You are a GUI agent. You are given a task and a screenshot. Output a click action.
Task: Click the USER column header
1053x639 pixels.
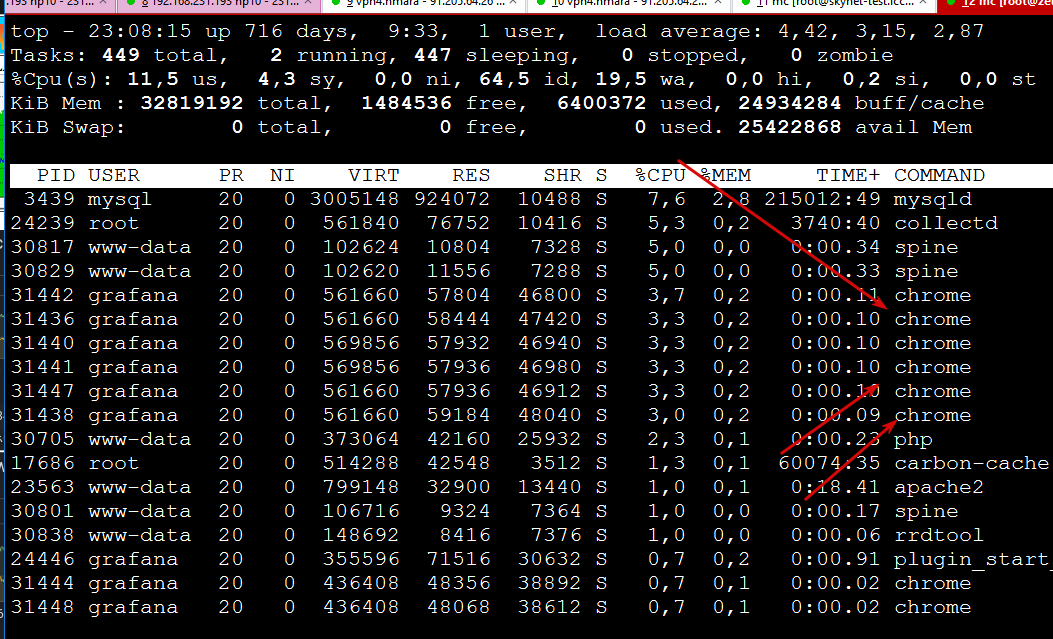[113, 176]
